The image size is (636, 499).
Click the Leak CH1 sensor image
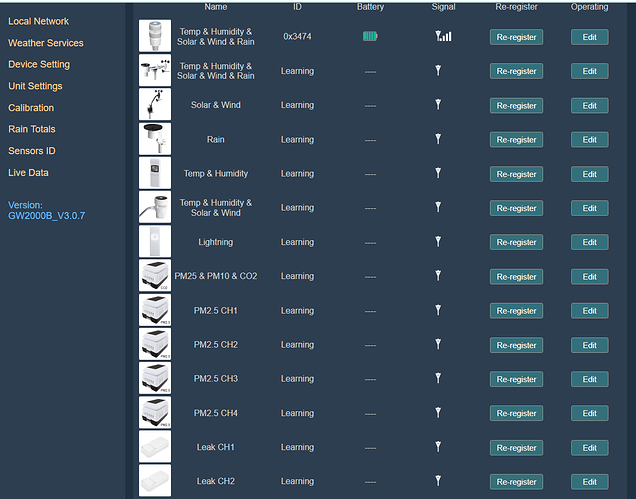155,447
